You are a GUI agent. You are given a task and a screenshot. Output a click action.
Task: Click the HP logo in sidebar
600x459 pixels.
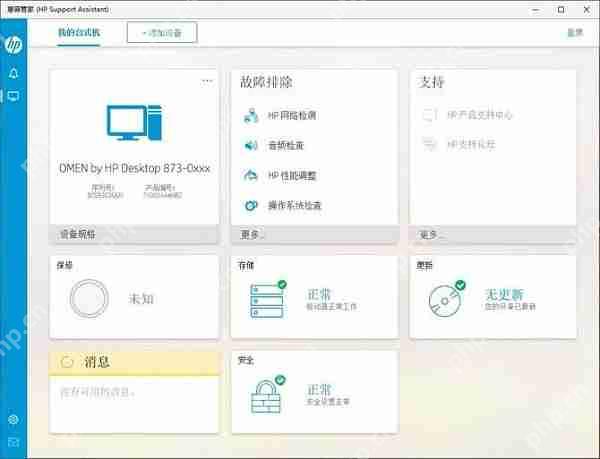pyautogui.click(x=13, y=45)
